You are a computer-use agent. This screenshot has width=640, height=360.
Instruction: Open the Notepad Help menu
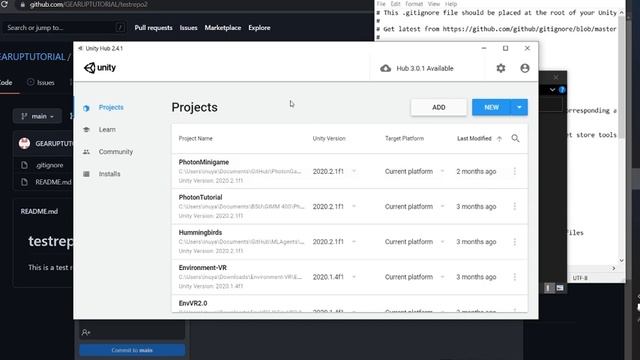[451, 4]
